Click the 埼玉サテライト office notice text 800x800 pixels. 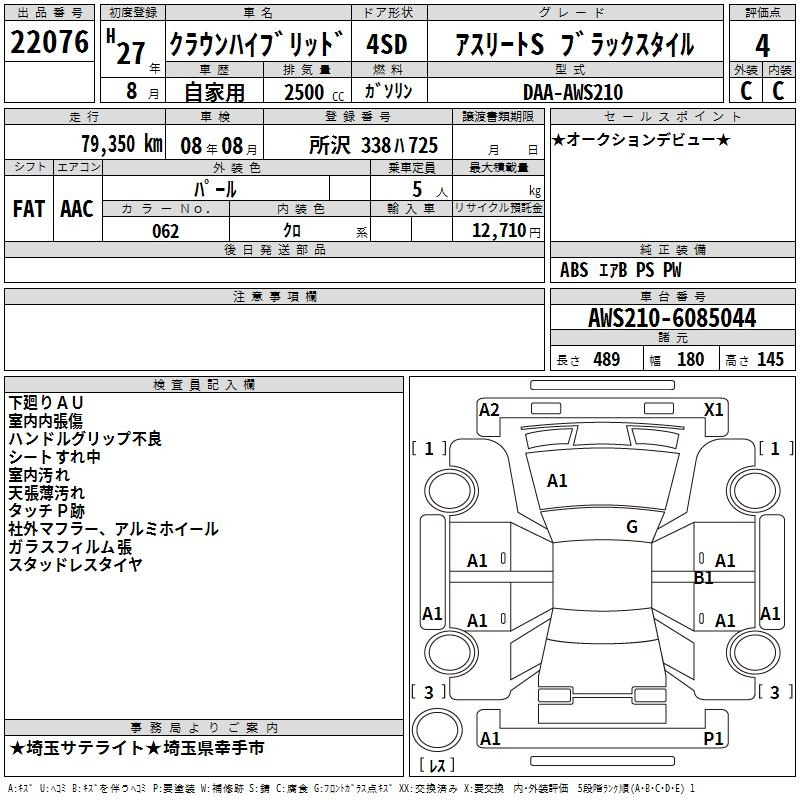coord(136,748)
